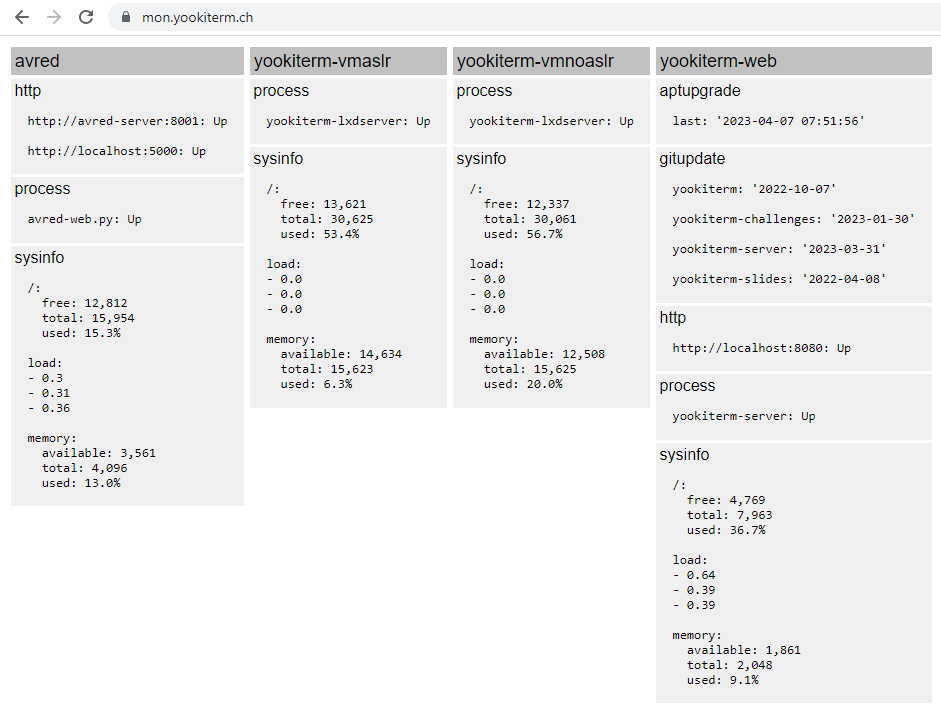Image resolution: width=941 pixels, height=715 pixels.
Task: Click vmaslr memory total 15,623
Action: (327, 369)
